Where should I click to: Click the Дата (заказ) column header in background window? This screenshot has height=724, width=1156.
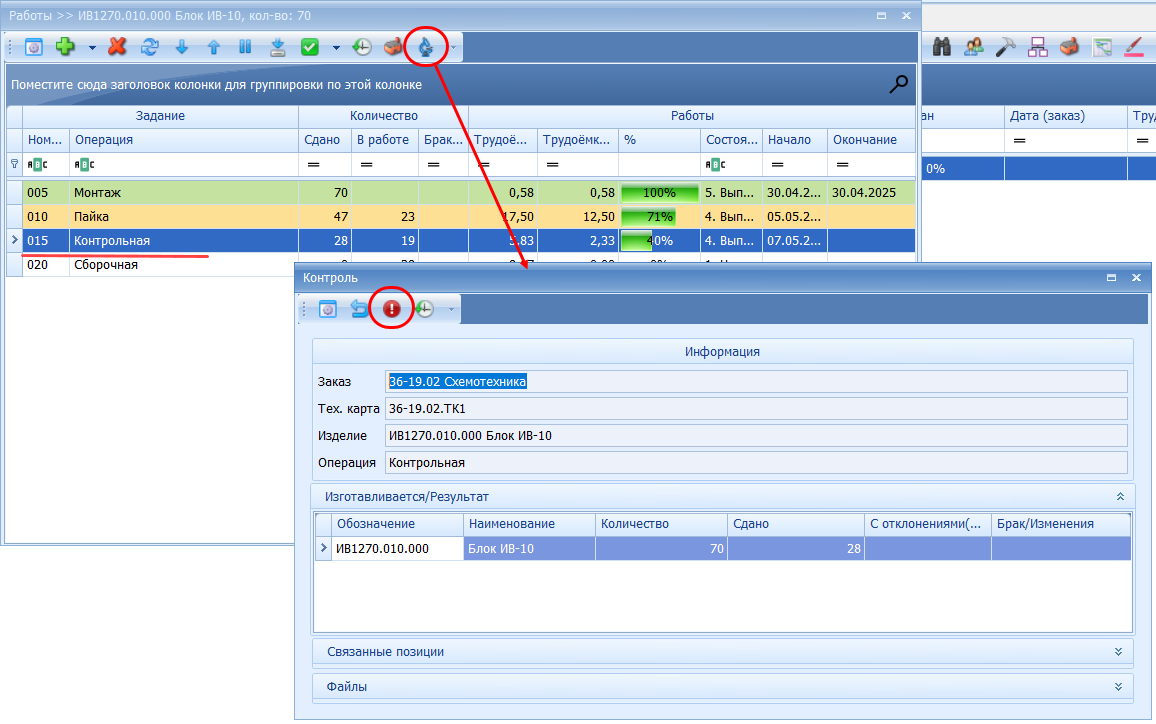[1066, 116]
